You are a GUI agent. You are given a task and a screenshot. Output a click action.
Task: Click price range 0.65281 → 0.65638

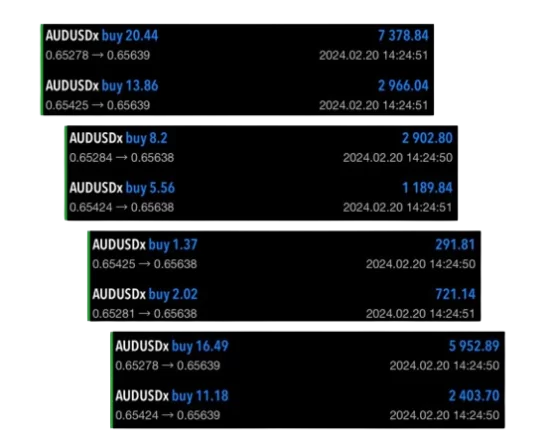coord(145,313)
